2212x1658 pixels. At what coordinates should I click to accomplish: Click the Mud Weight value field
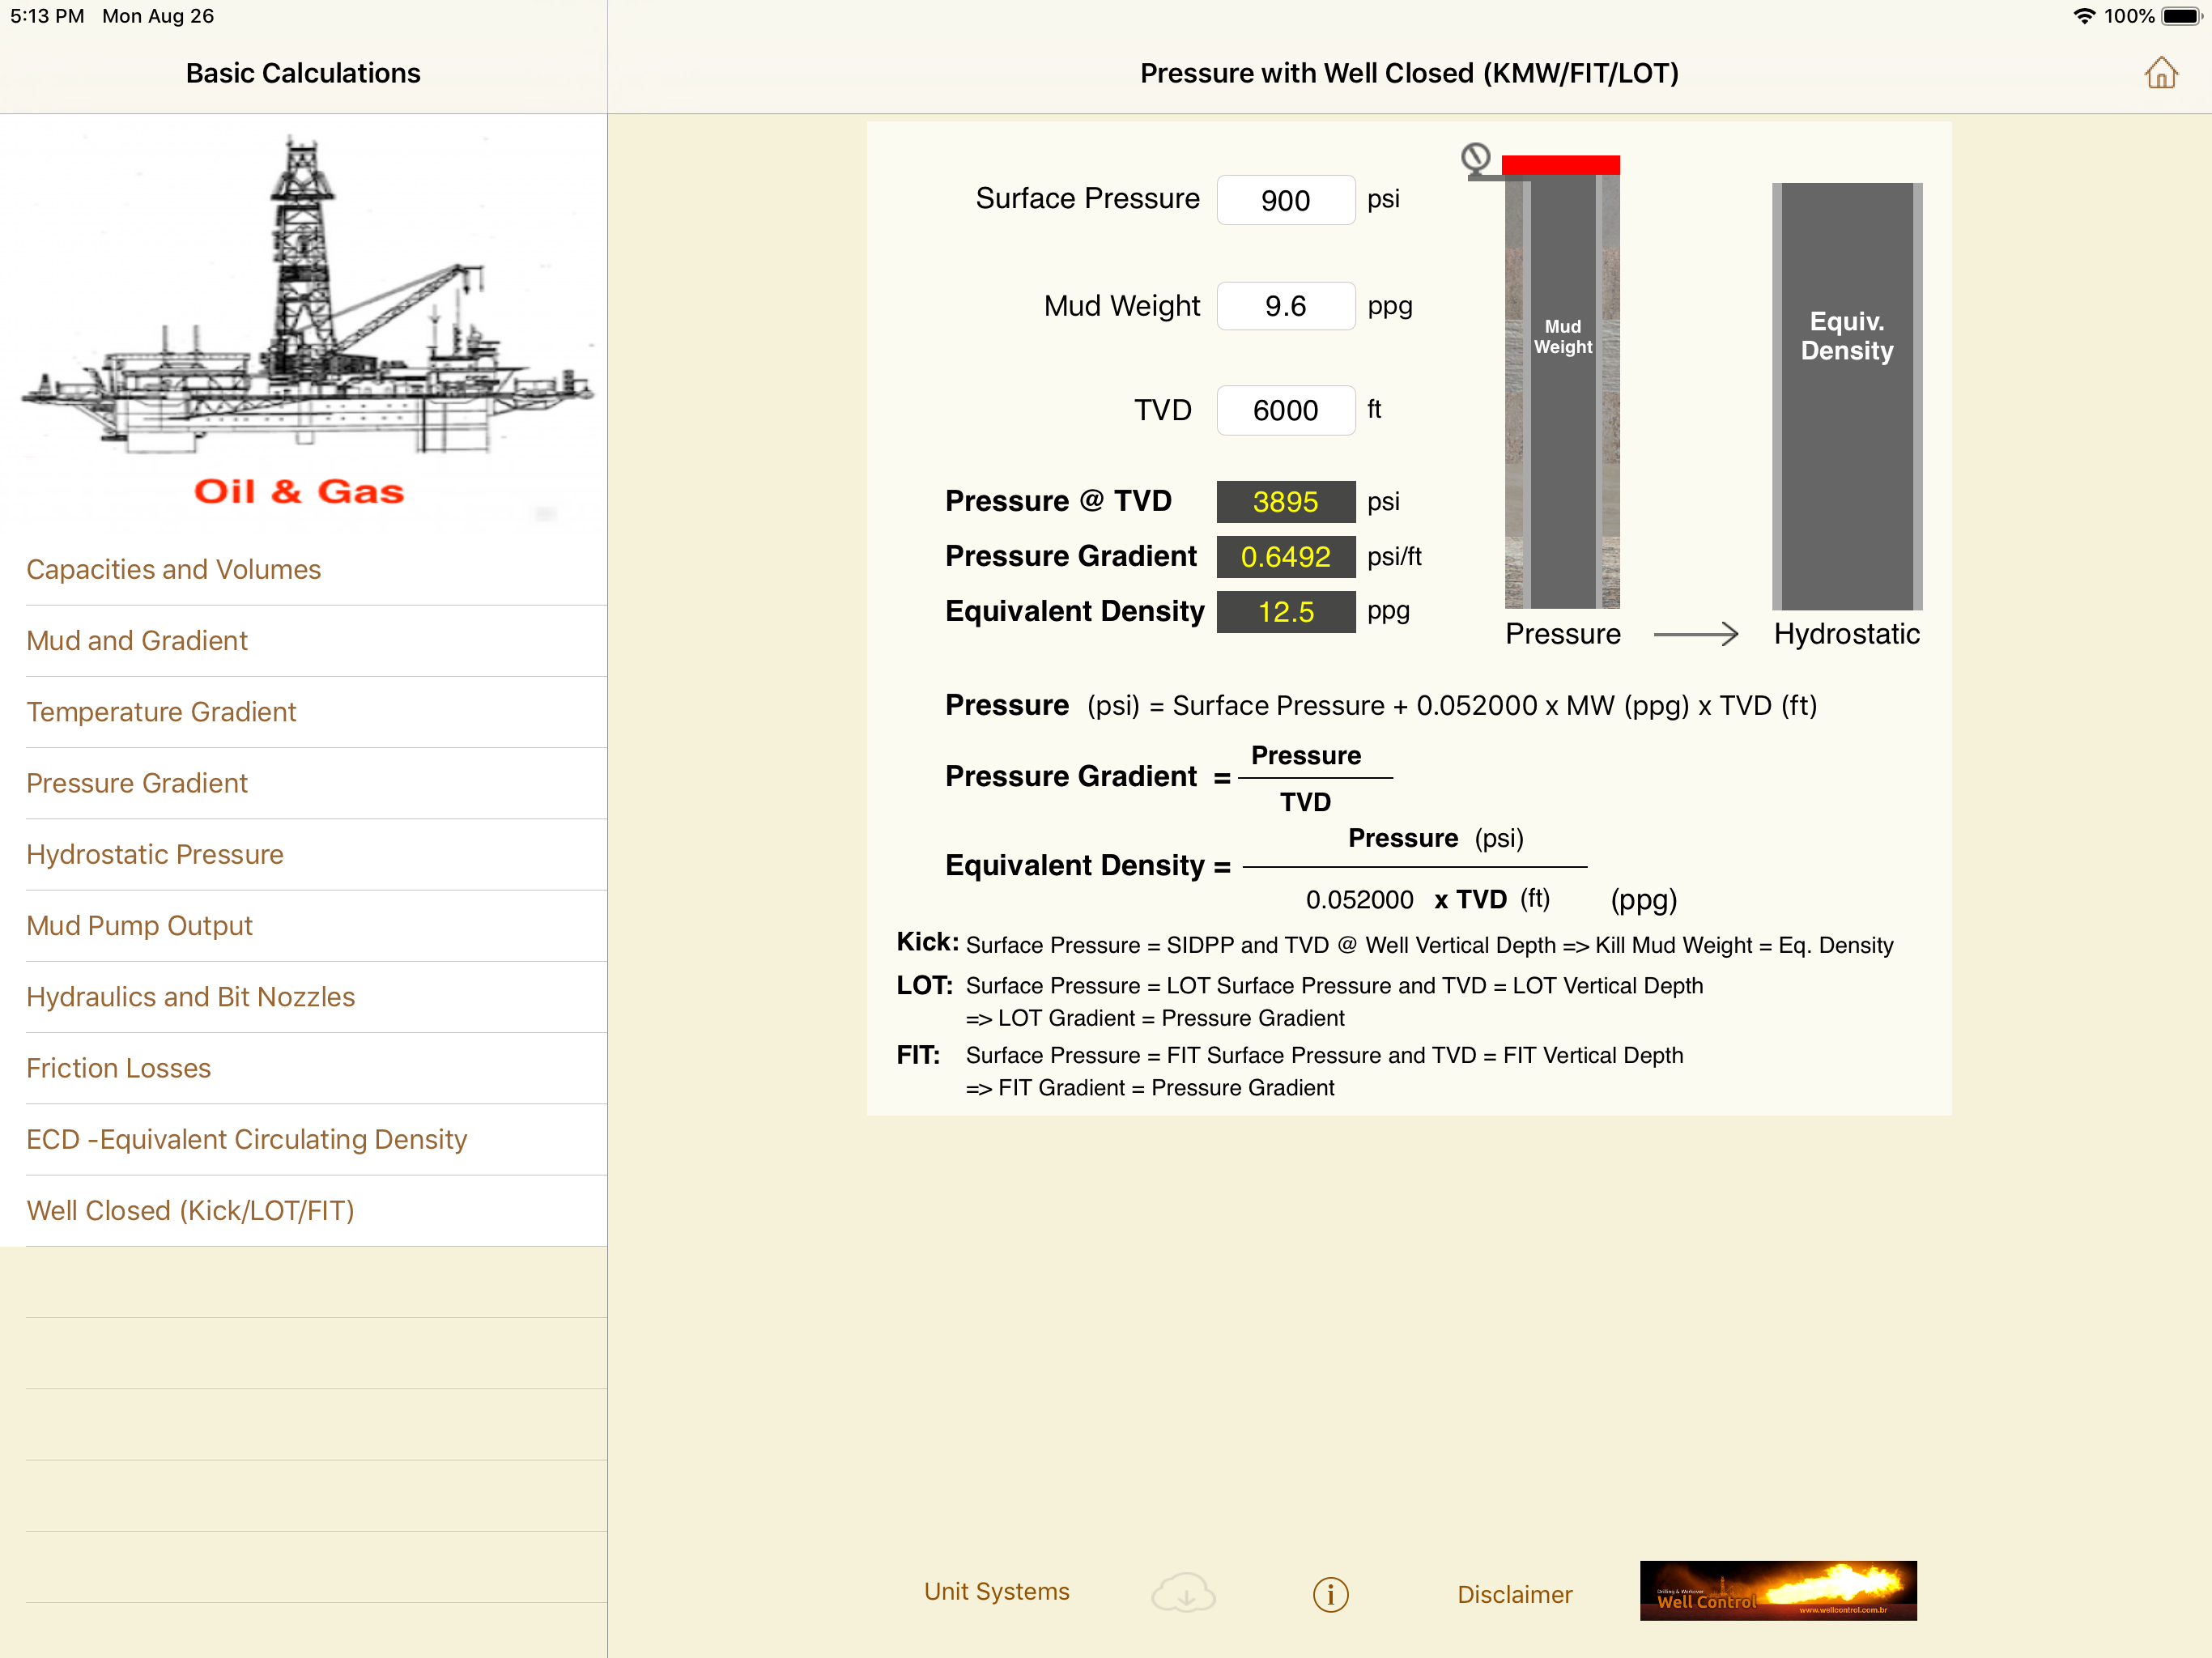[1285, 306]
